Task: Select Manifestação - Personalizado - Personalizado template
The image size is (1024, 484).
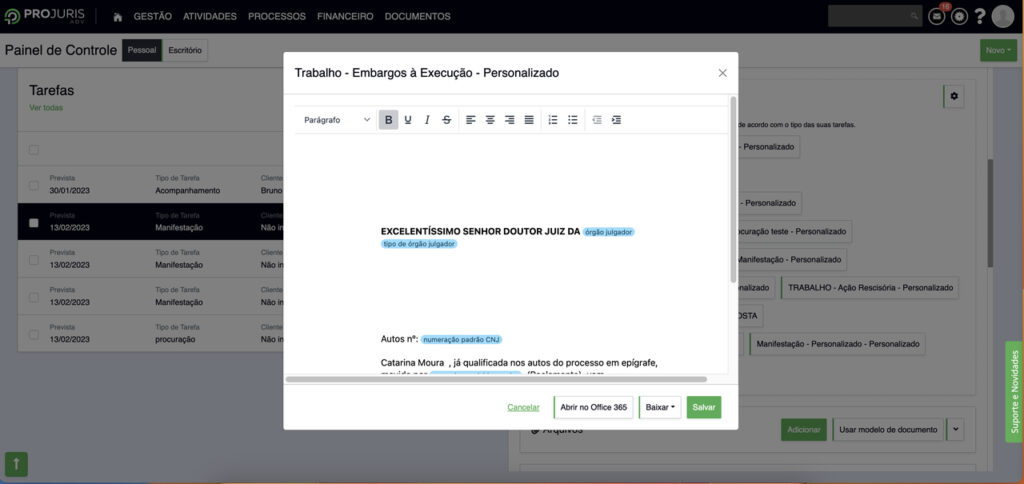Action: tap(838, 344)
